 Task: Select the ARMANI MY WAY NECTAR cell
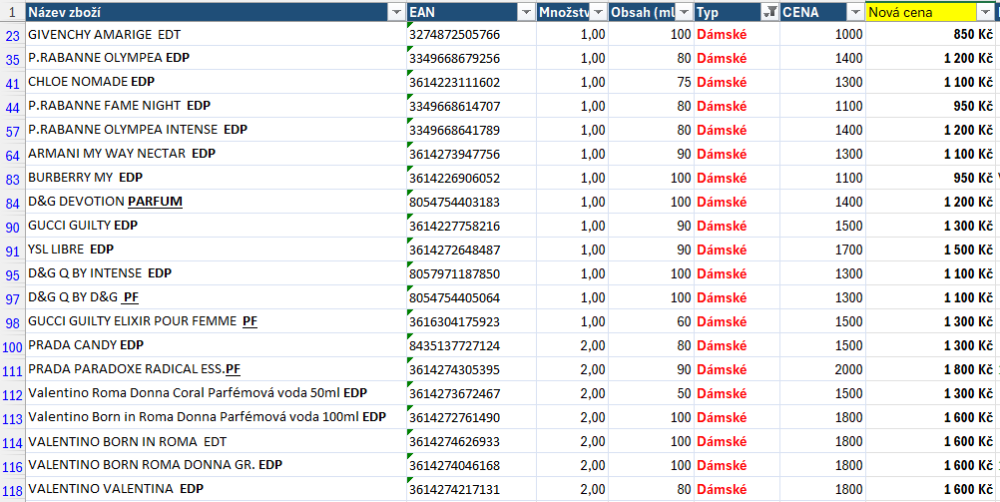(x=216, y=154)
